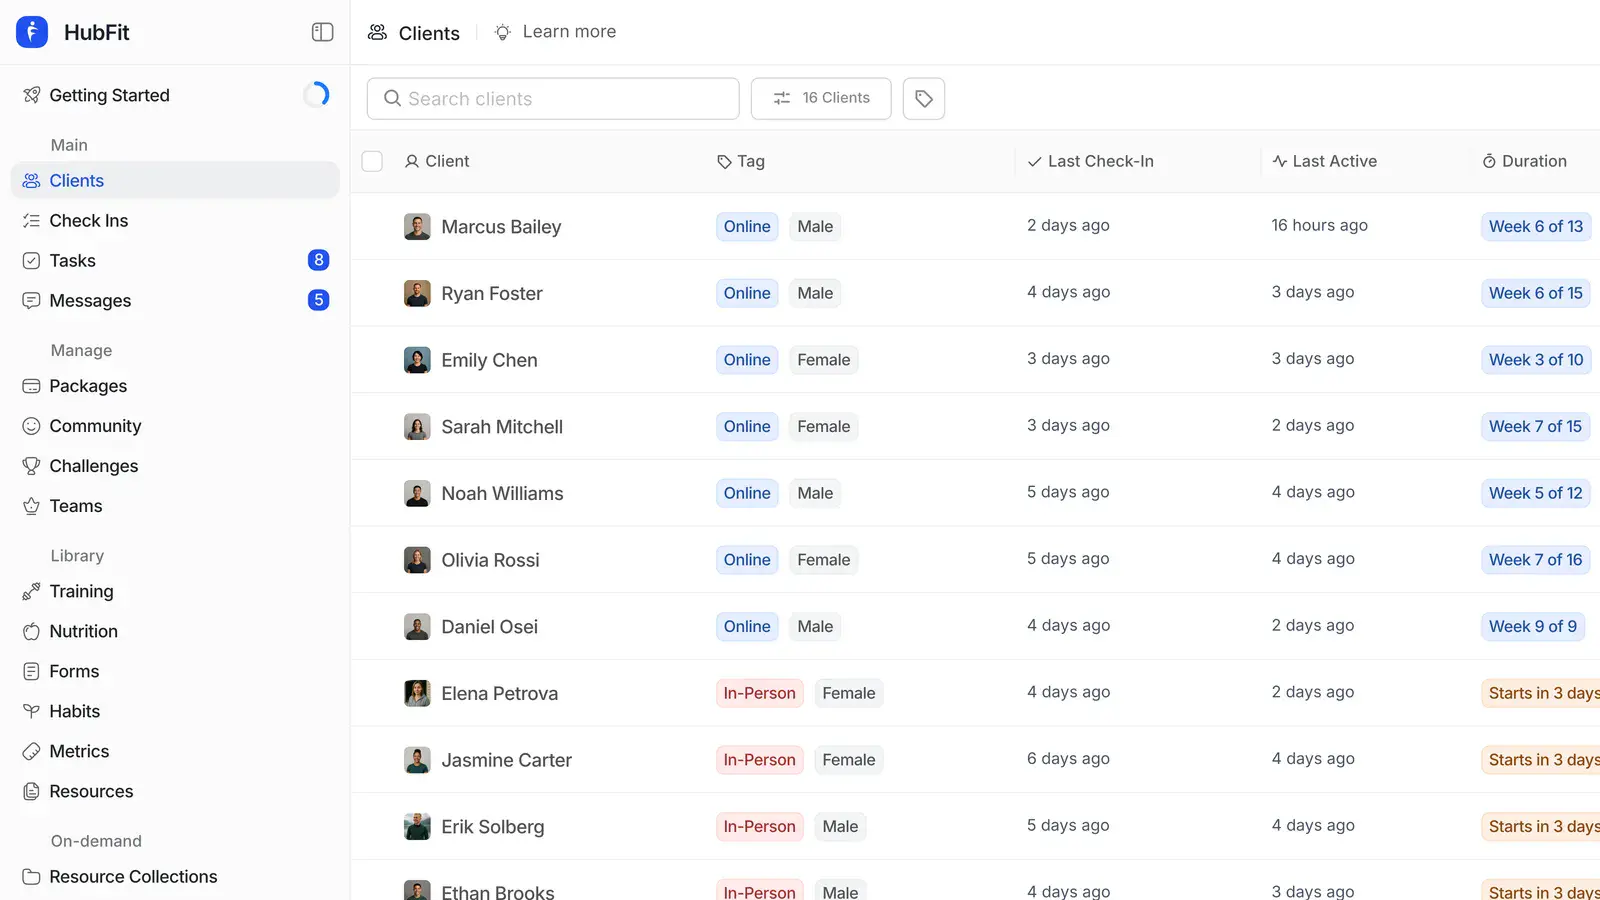1600x900 pixels.
Task: Open the tag manager icon button
Action: click(924, 98)
